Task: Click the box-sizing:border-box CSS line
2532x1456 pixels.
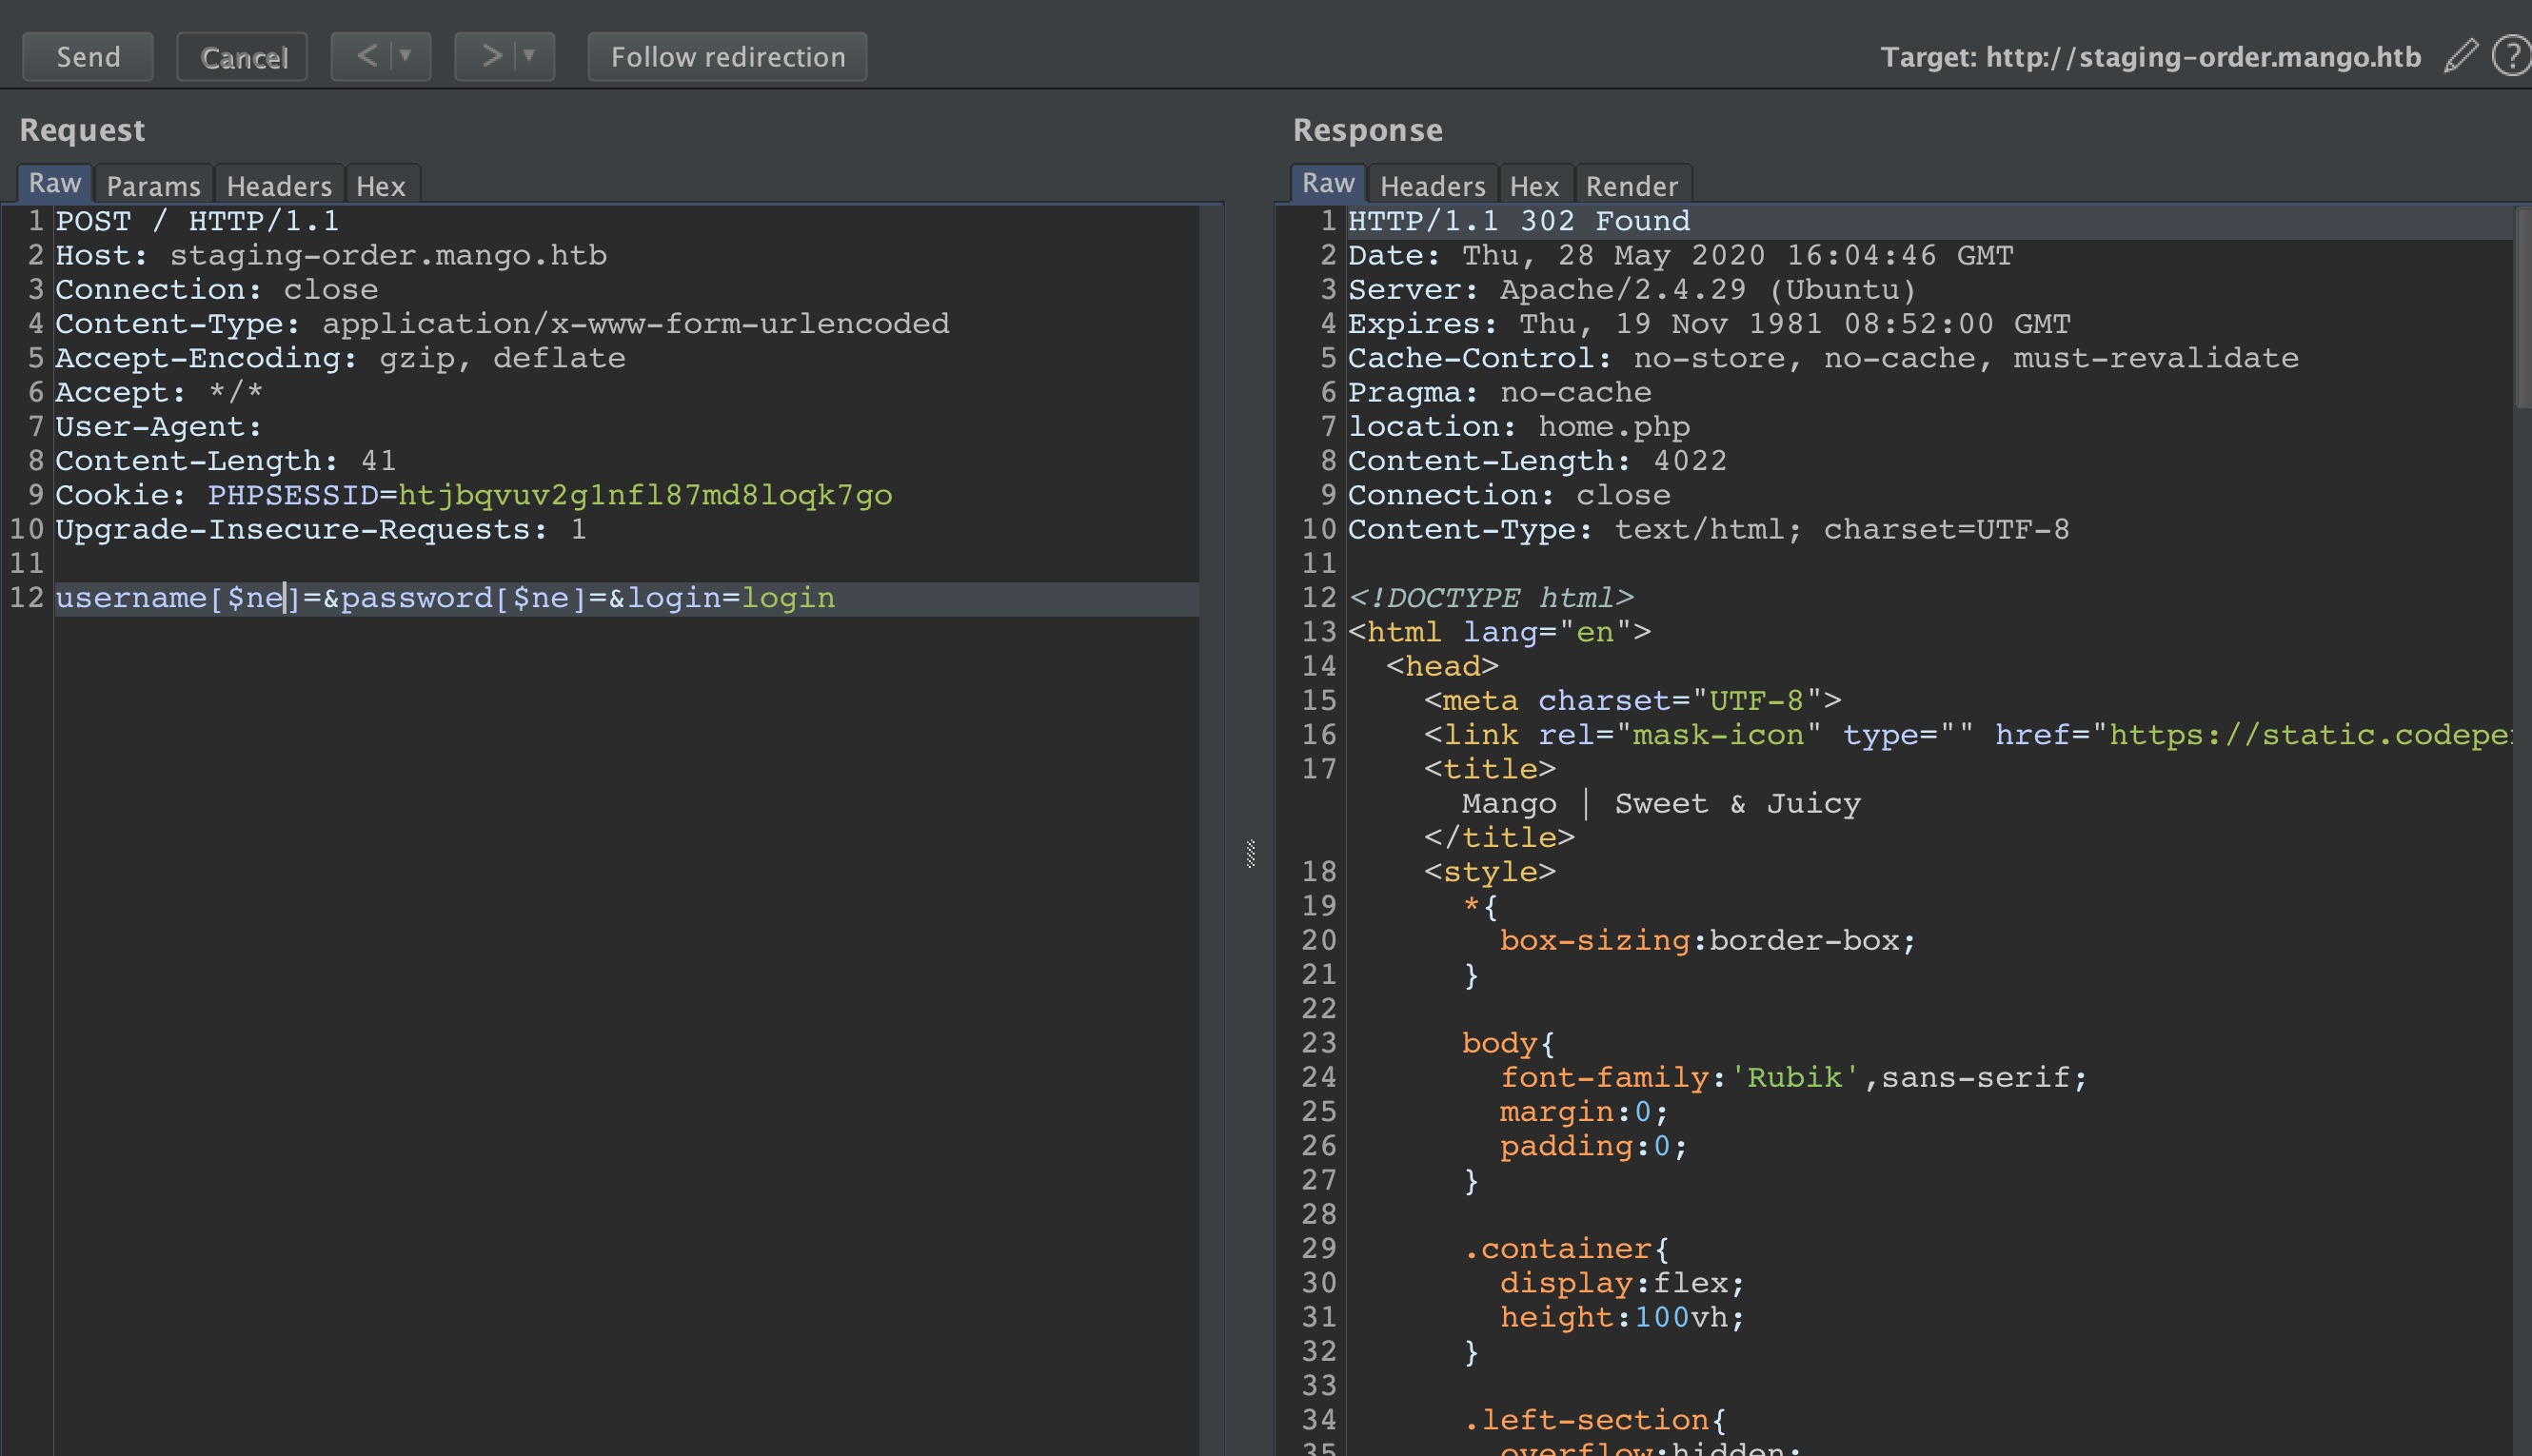Action: click(1708, 941)
